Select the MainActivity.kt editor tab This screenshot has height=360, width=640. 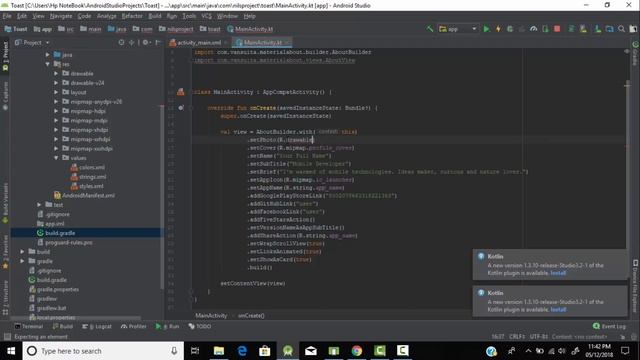coord(262,42)
